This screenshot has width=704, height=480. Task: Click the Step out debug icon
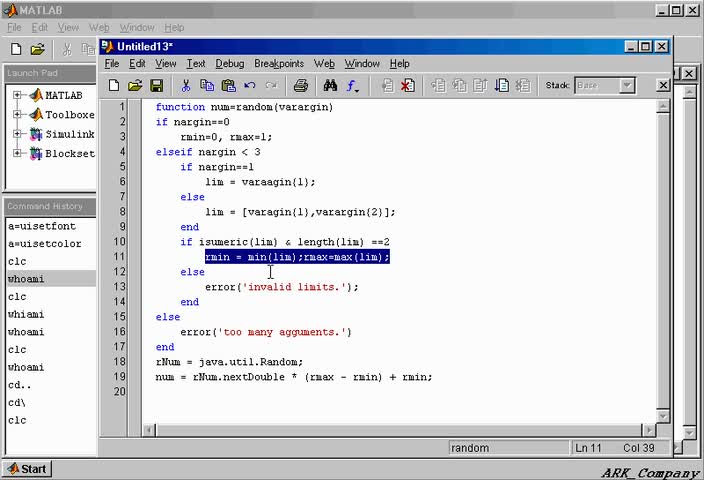point(480,85)
